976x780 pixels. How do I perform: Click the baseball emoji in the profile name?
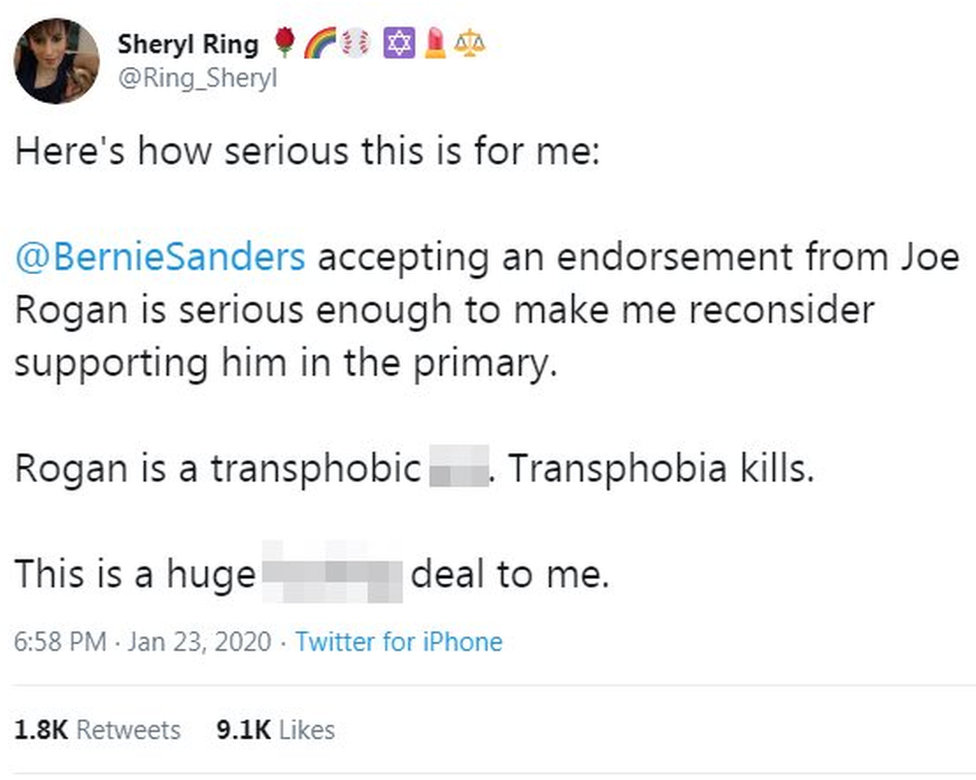click(x=358, y=42)
